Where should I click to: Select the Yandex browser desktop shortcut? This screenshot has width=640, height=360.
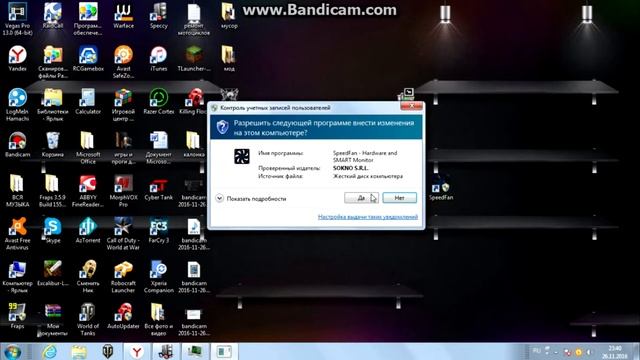point(17,58)
